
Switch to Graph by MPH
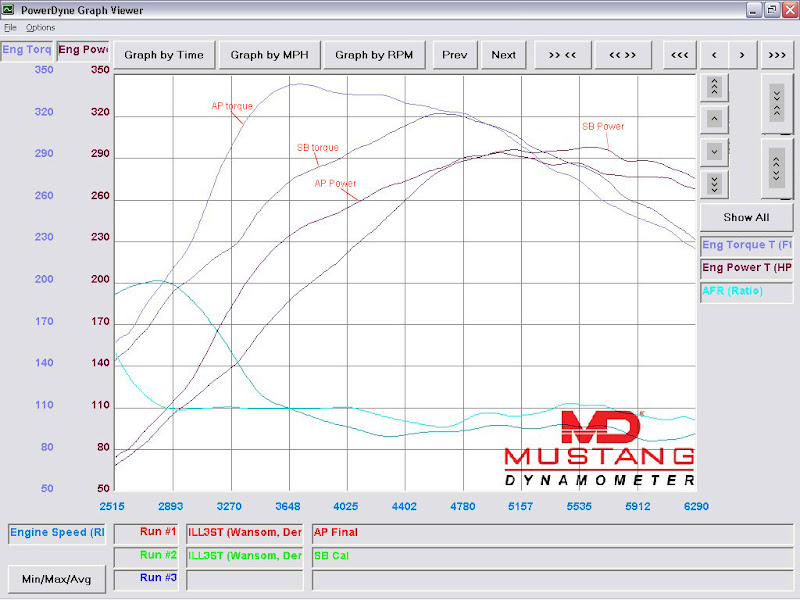tap(269, 55)
